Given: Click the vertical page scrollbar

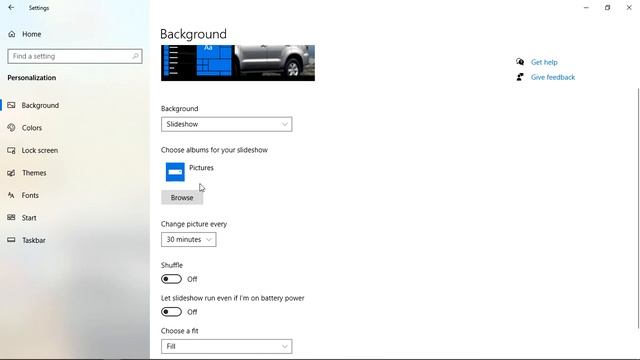Looking at the screenshot, I should point(638,208).
